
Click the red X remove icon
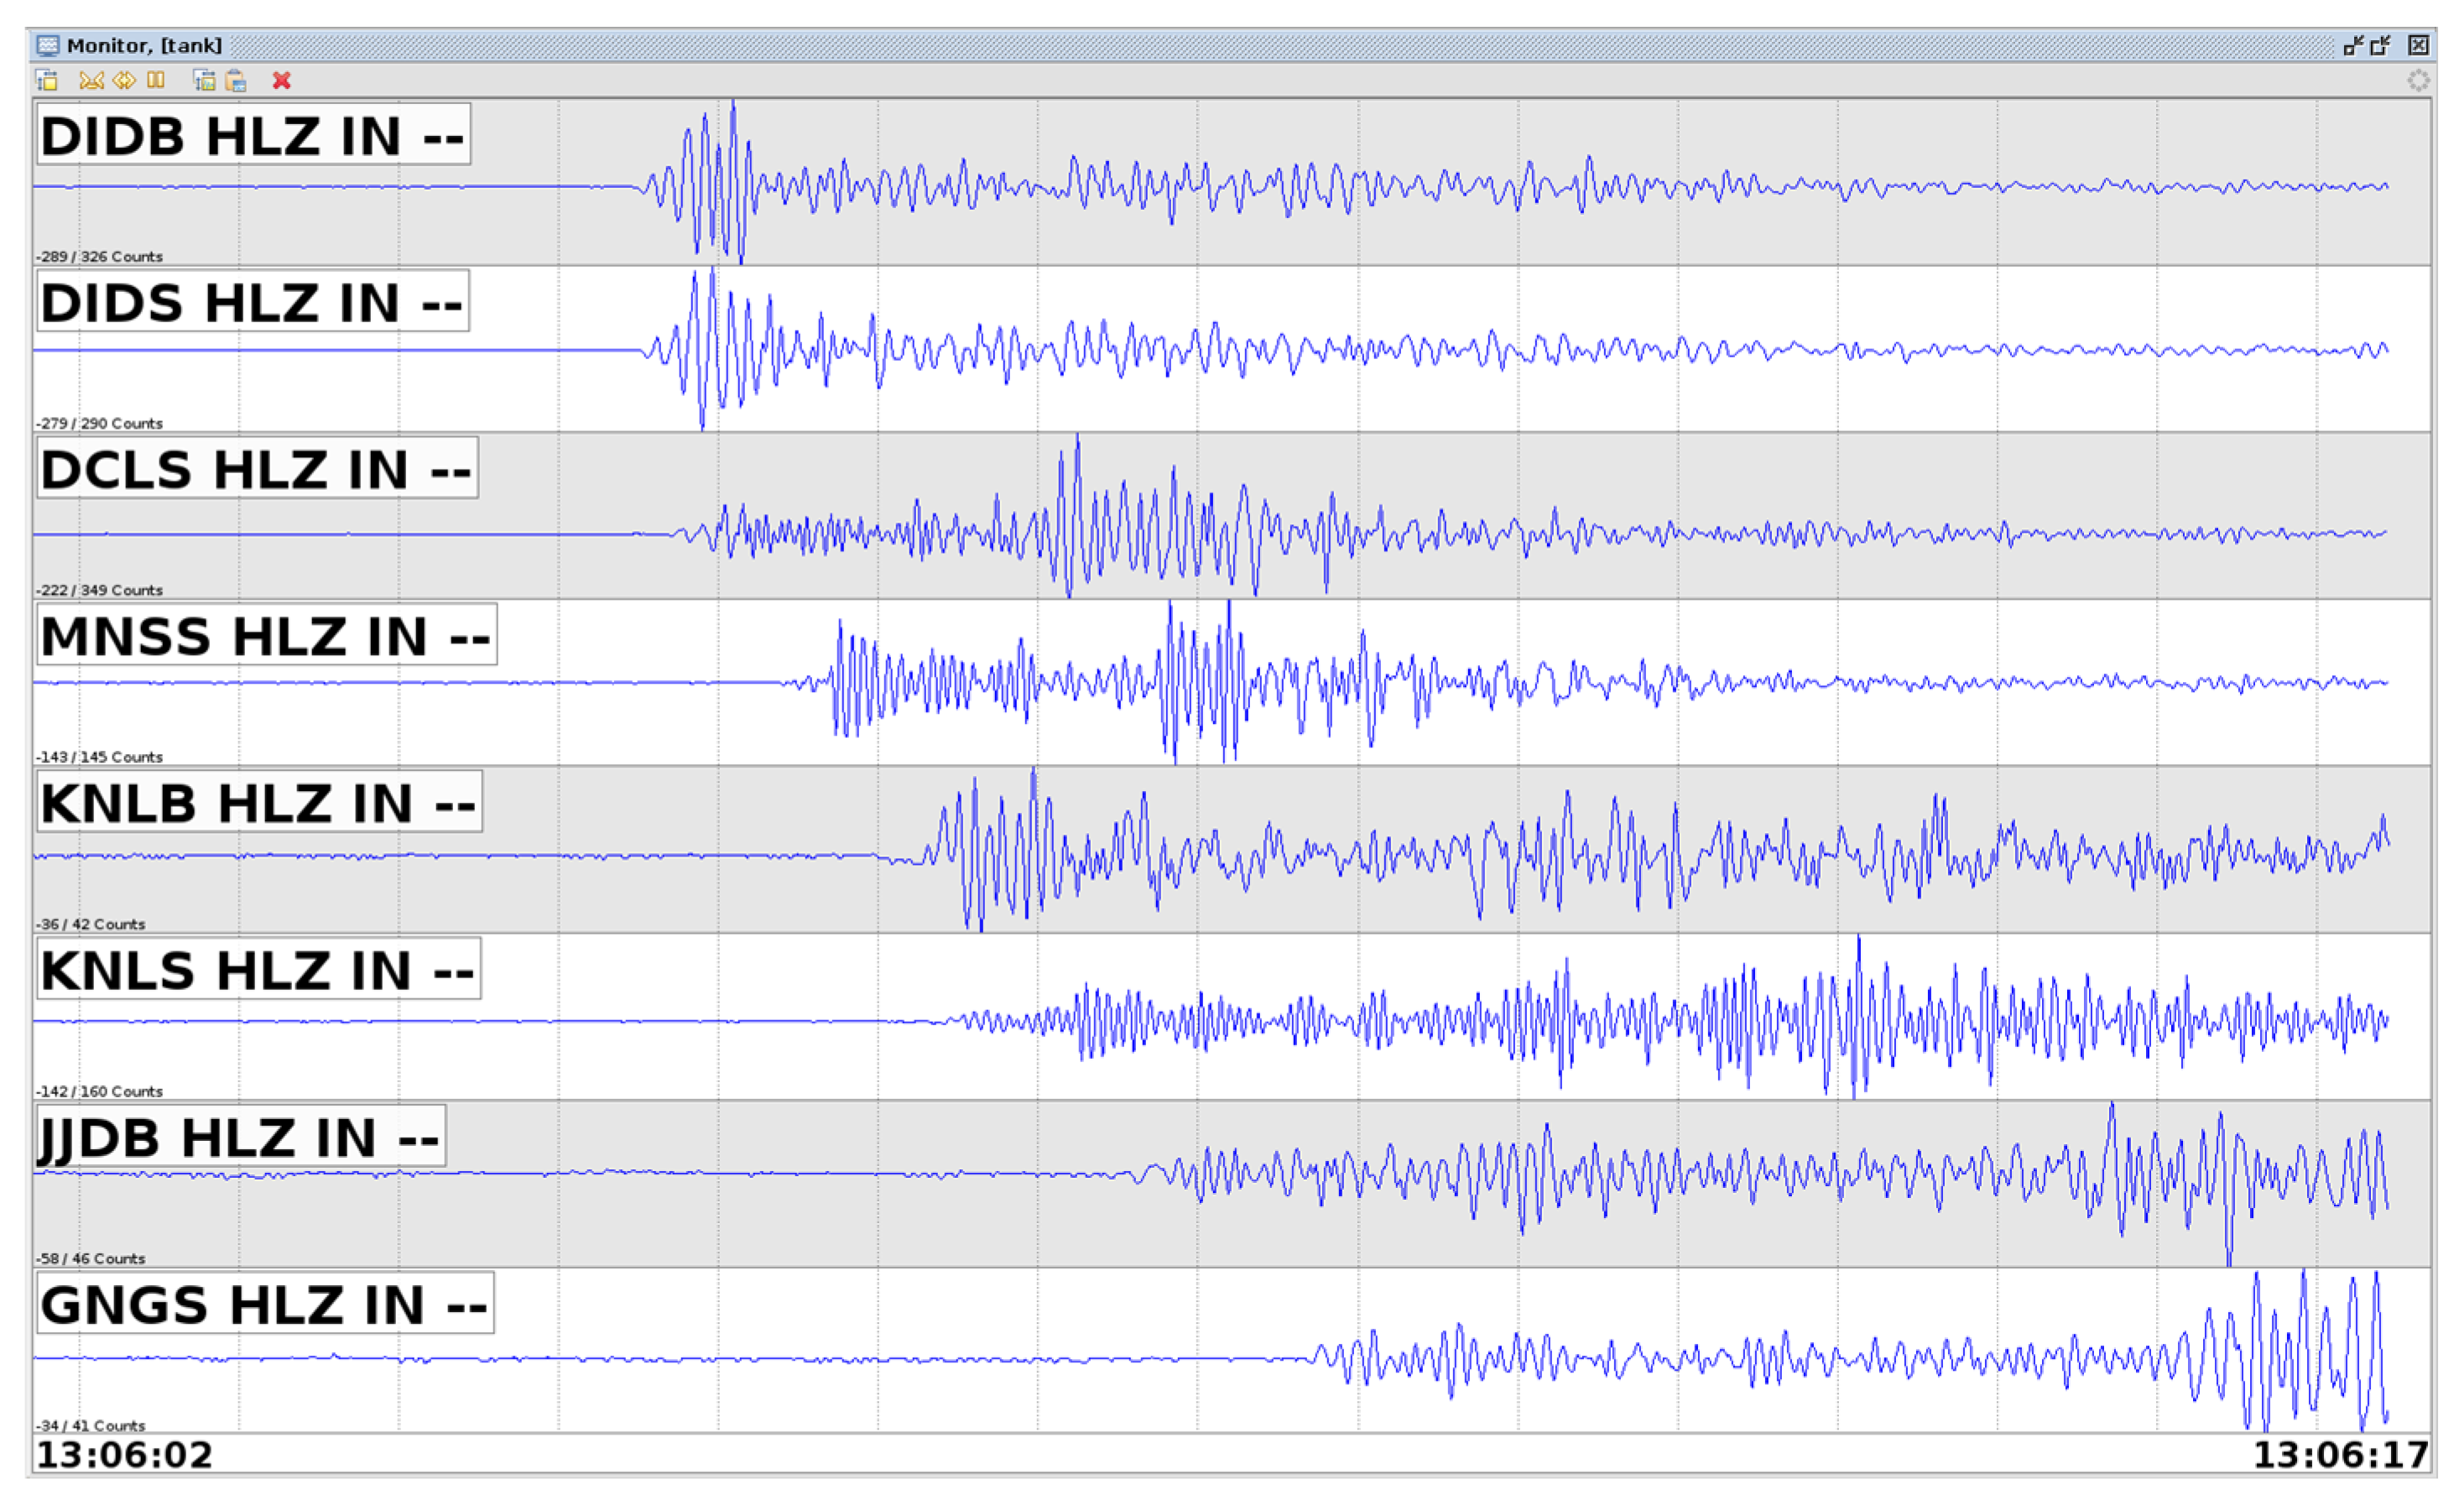pos(282,81)
